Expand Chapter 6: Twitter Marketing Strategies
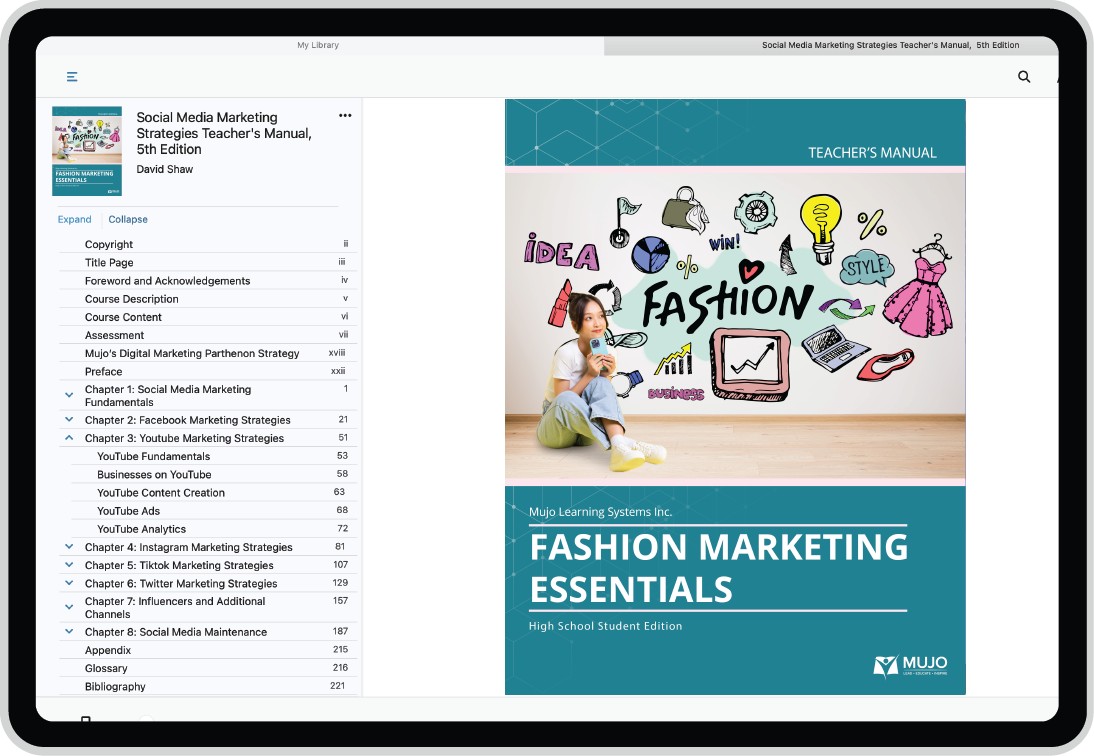1094x756 pixels. tap(69, 582)
